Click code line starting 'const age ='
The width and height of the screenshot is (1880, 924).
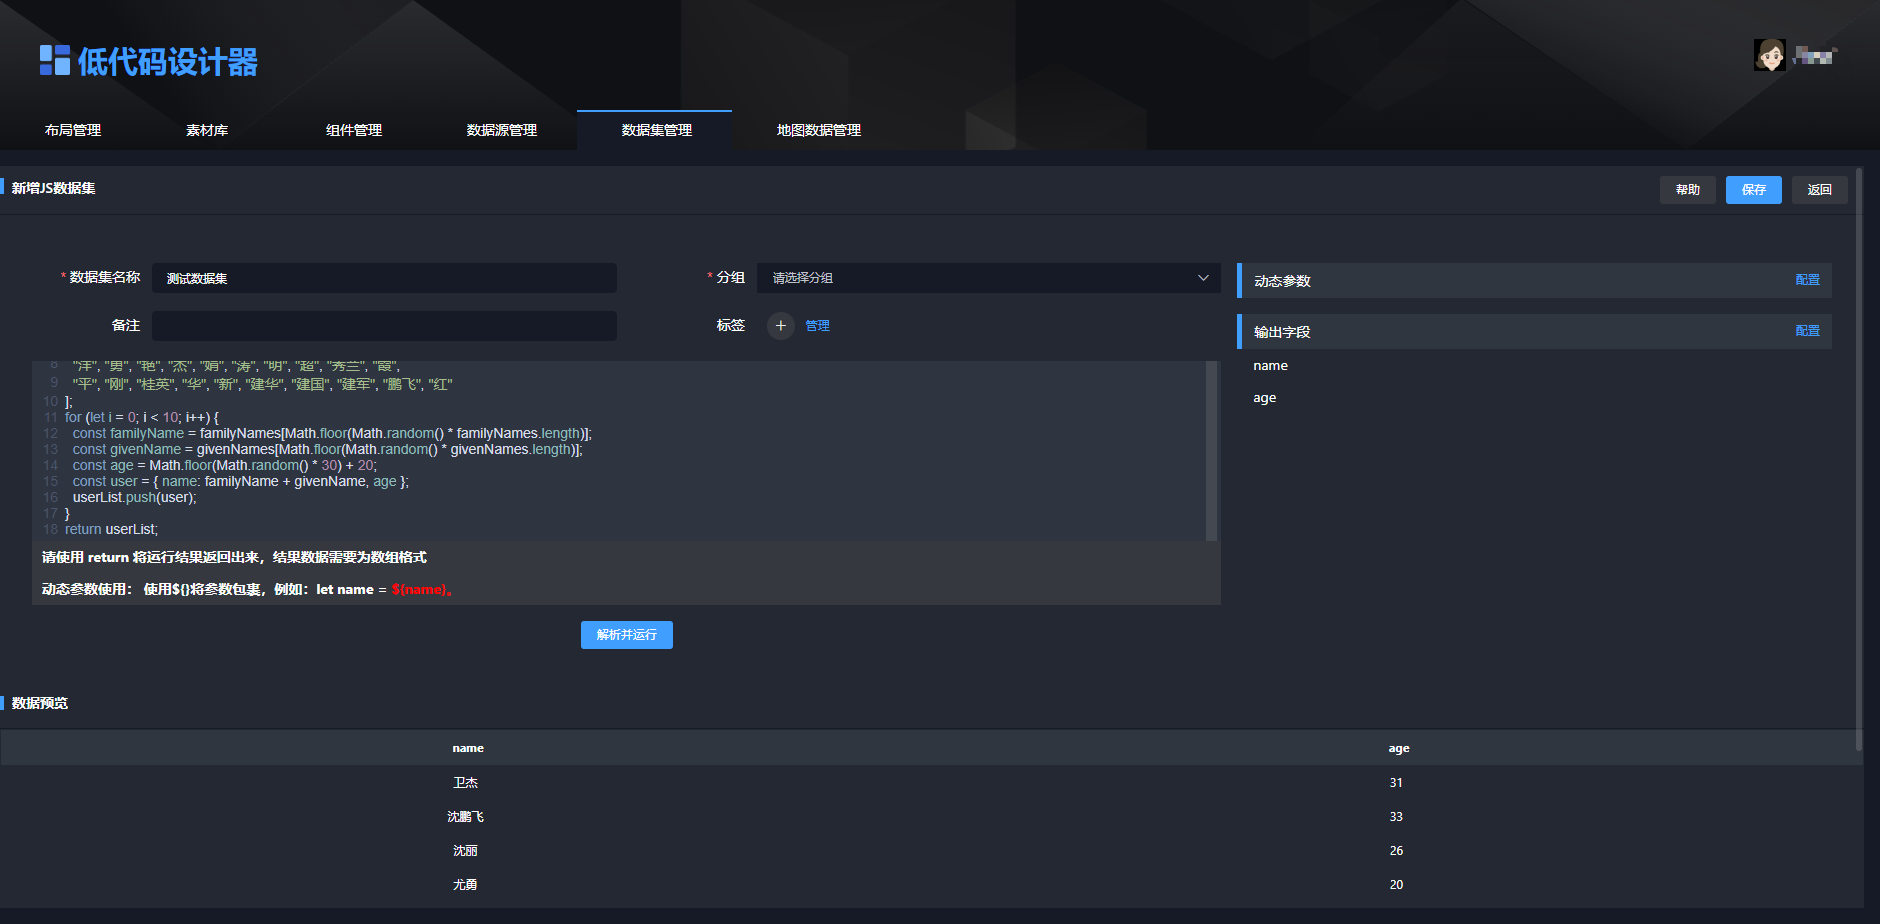point(224,465)
